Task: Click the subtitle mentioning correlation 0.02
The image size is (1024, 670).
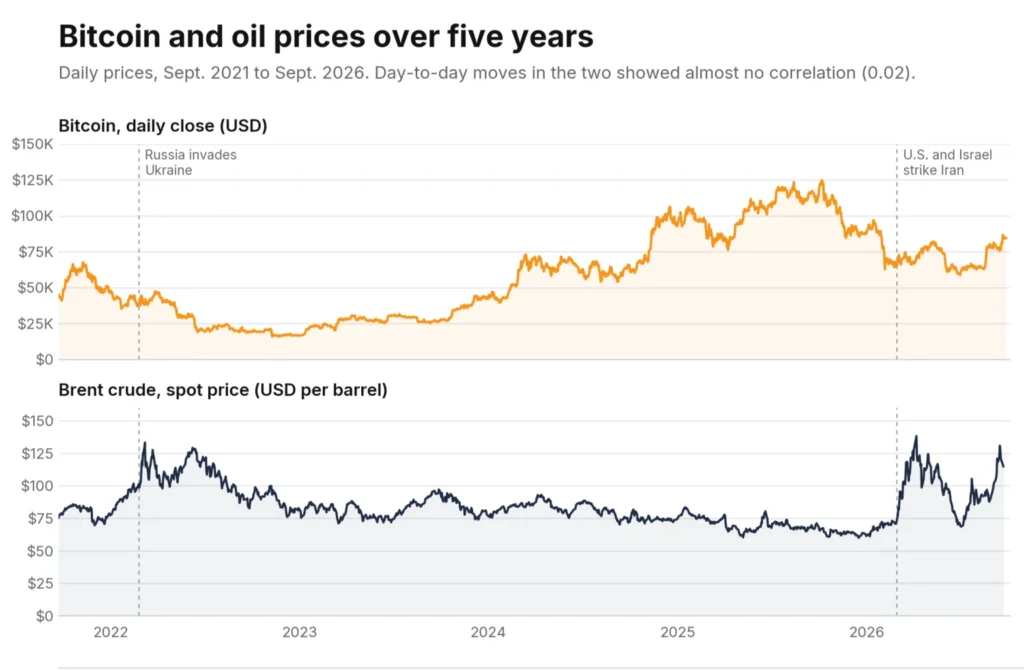Action: [487, 72]
